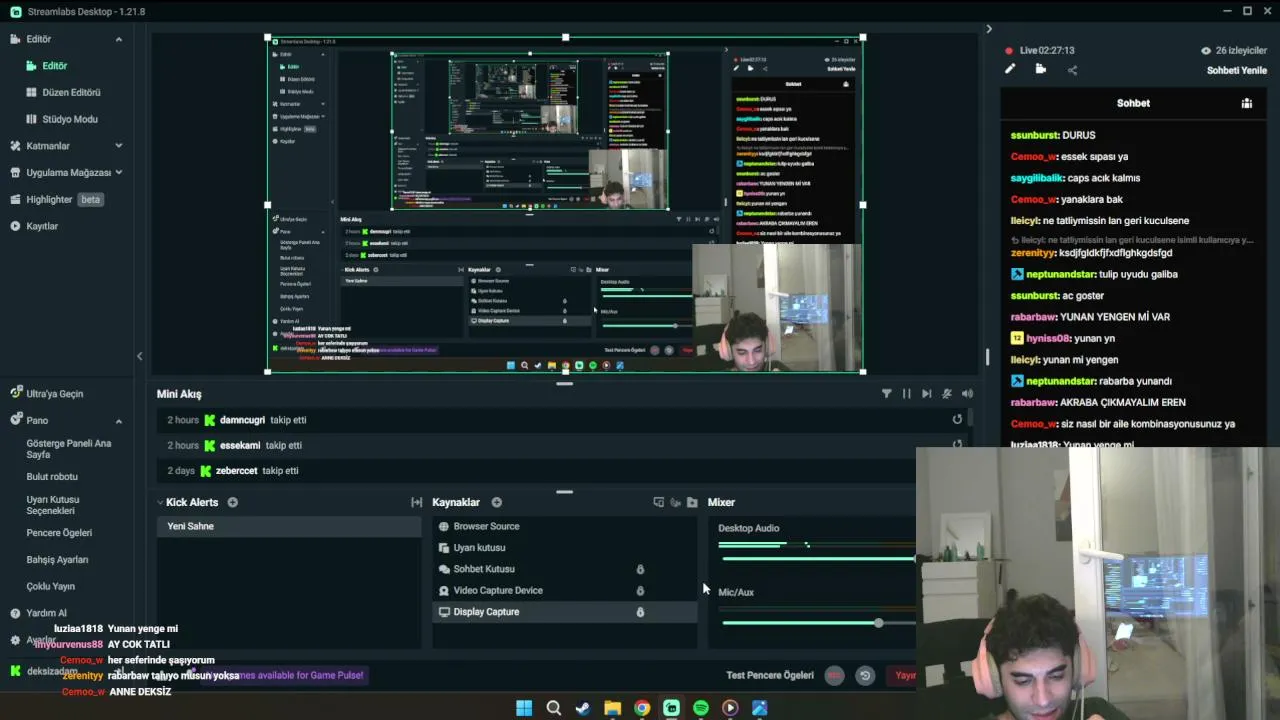Select the zeberccet takip etti event
This screenshot has height=720, width=1280.
pos(564,471)
